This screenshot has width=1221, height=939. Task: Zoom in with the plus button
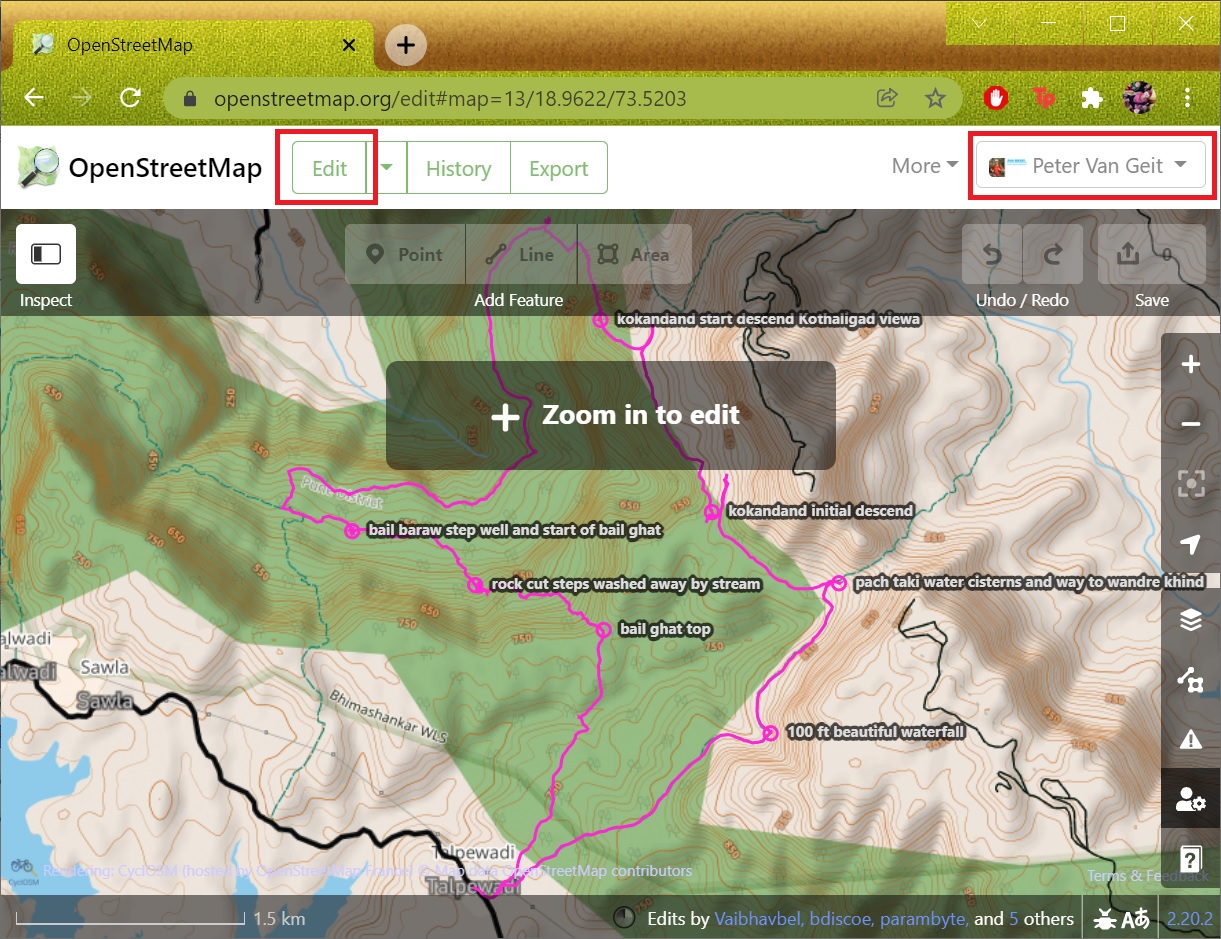(x=1190, y=365)
